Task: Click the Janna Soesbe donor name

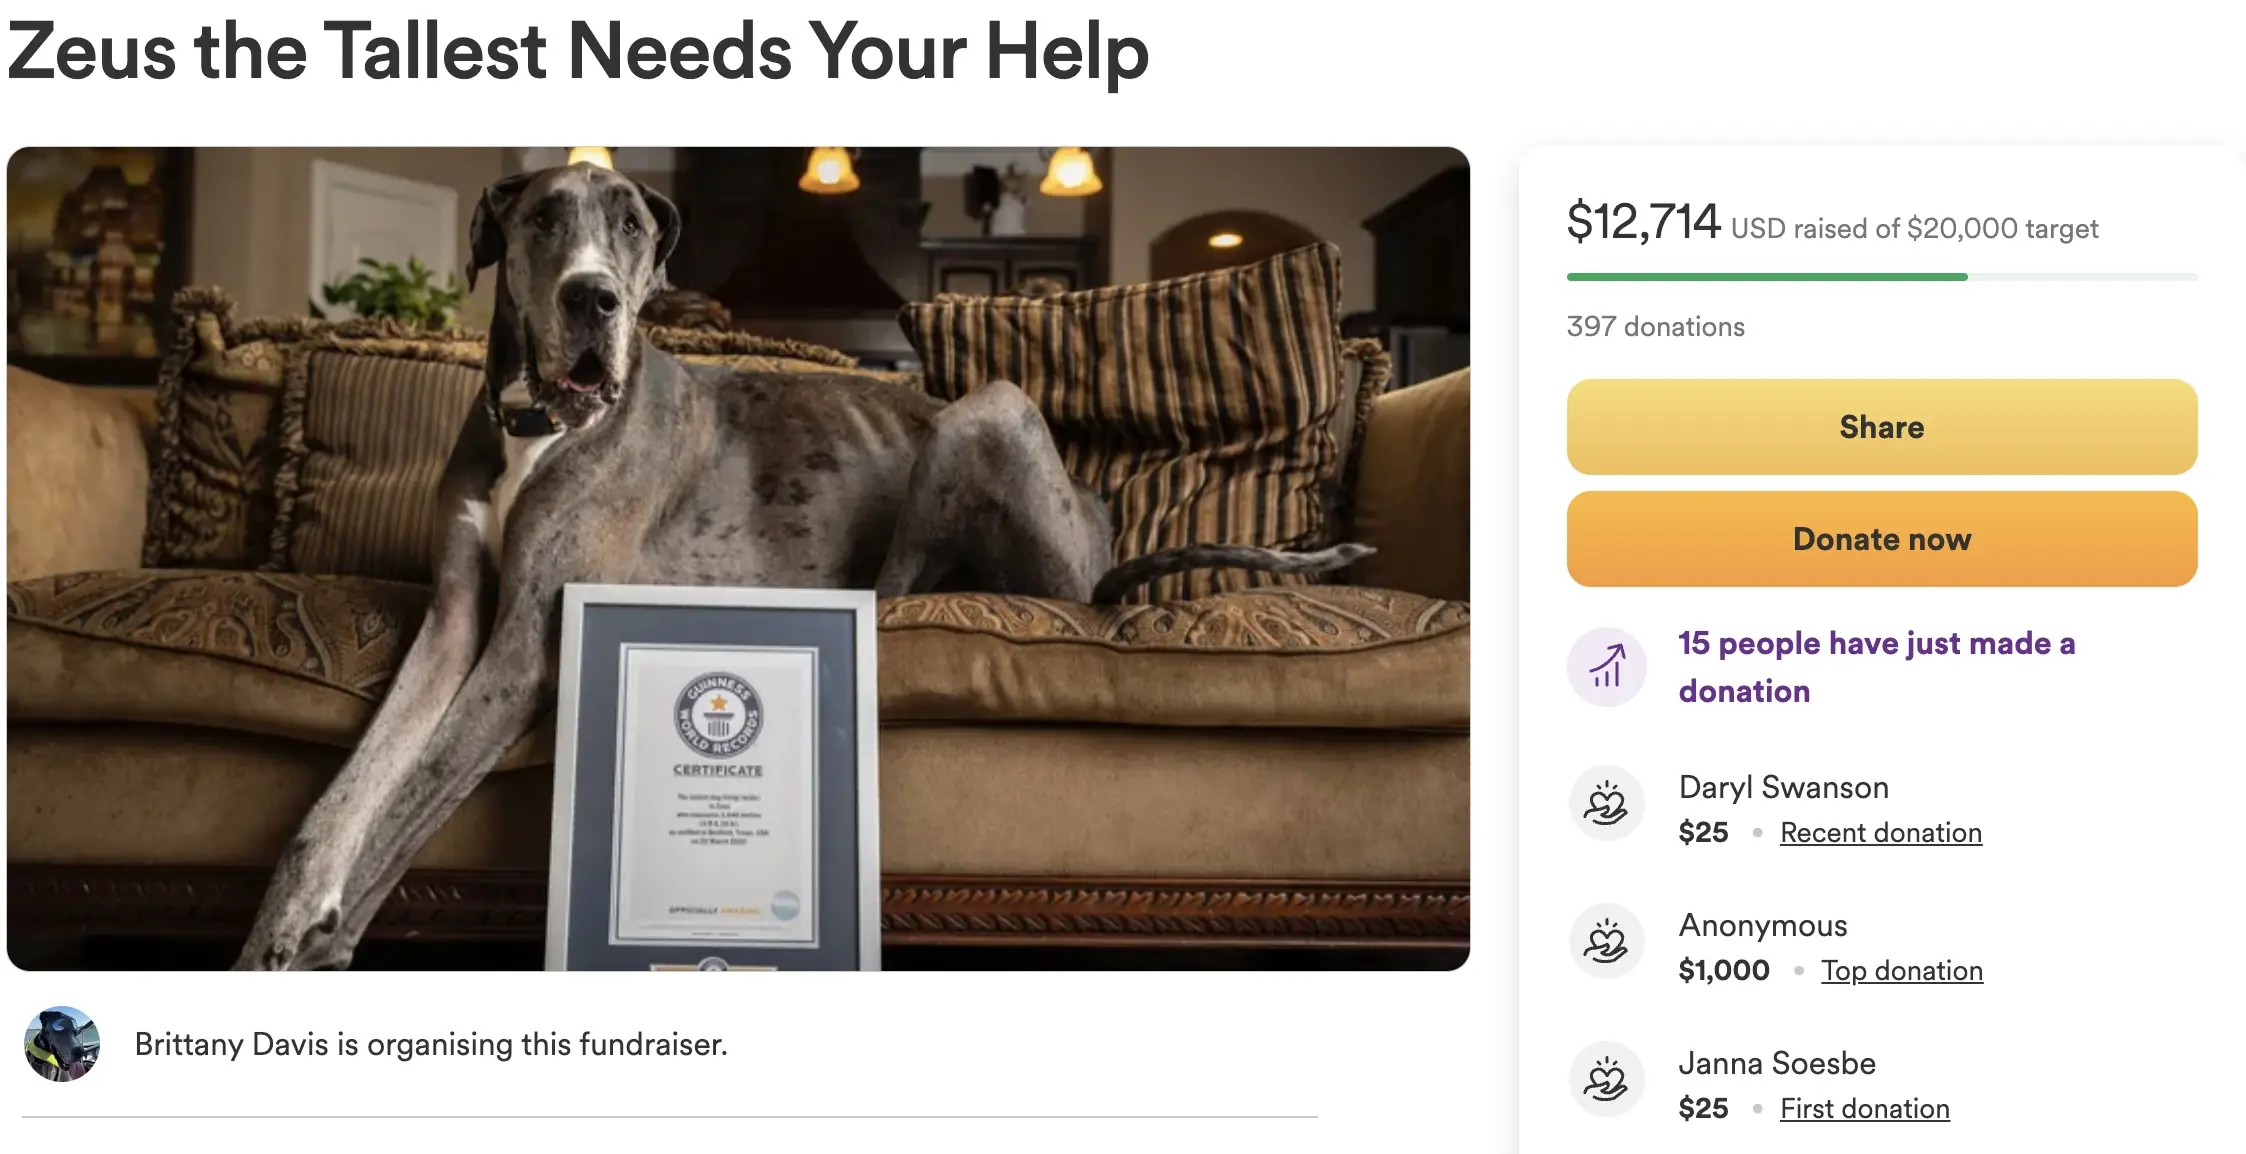Action: tap(1776, 1064)
